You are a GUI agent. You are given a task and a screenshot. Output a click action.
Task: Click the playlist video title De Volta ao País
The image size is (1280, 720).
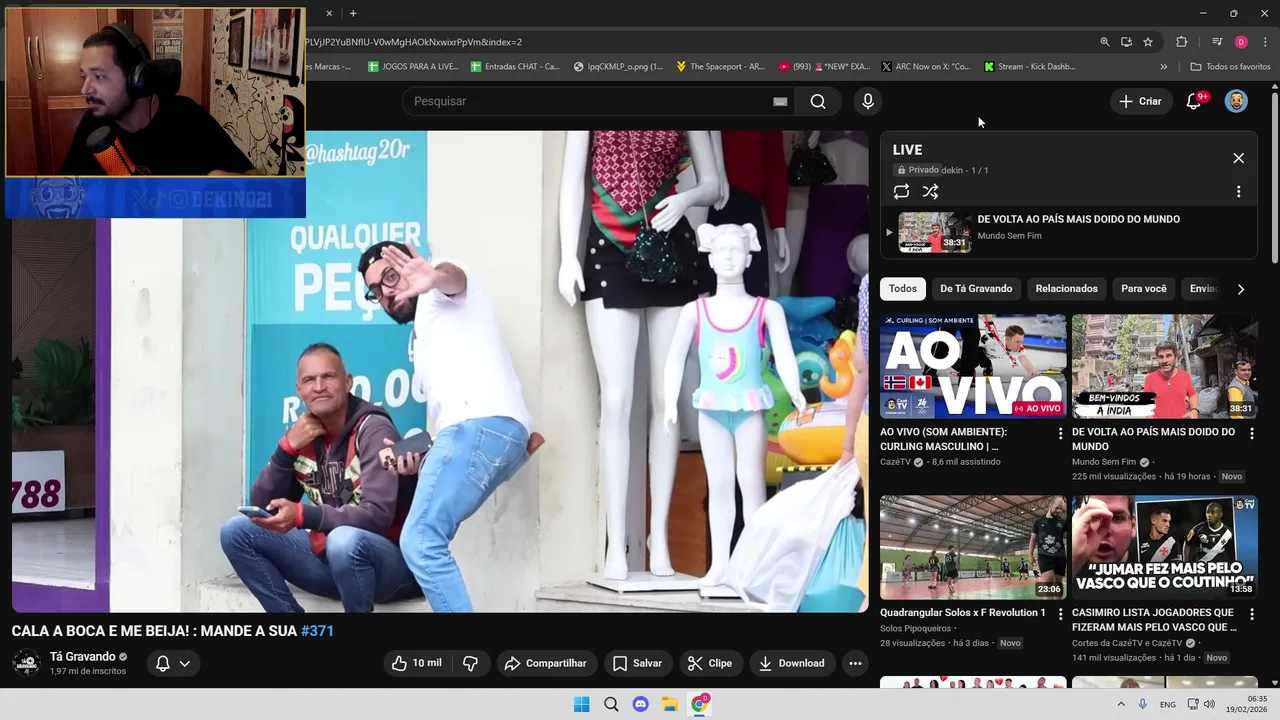click(1078, 219)
